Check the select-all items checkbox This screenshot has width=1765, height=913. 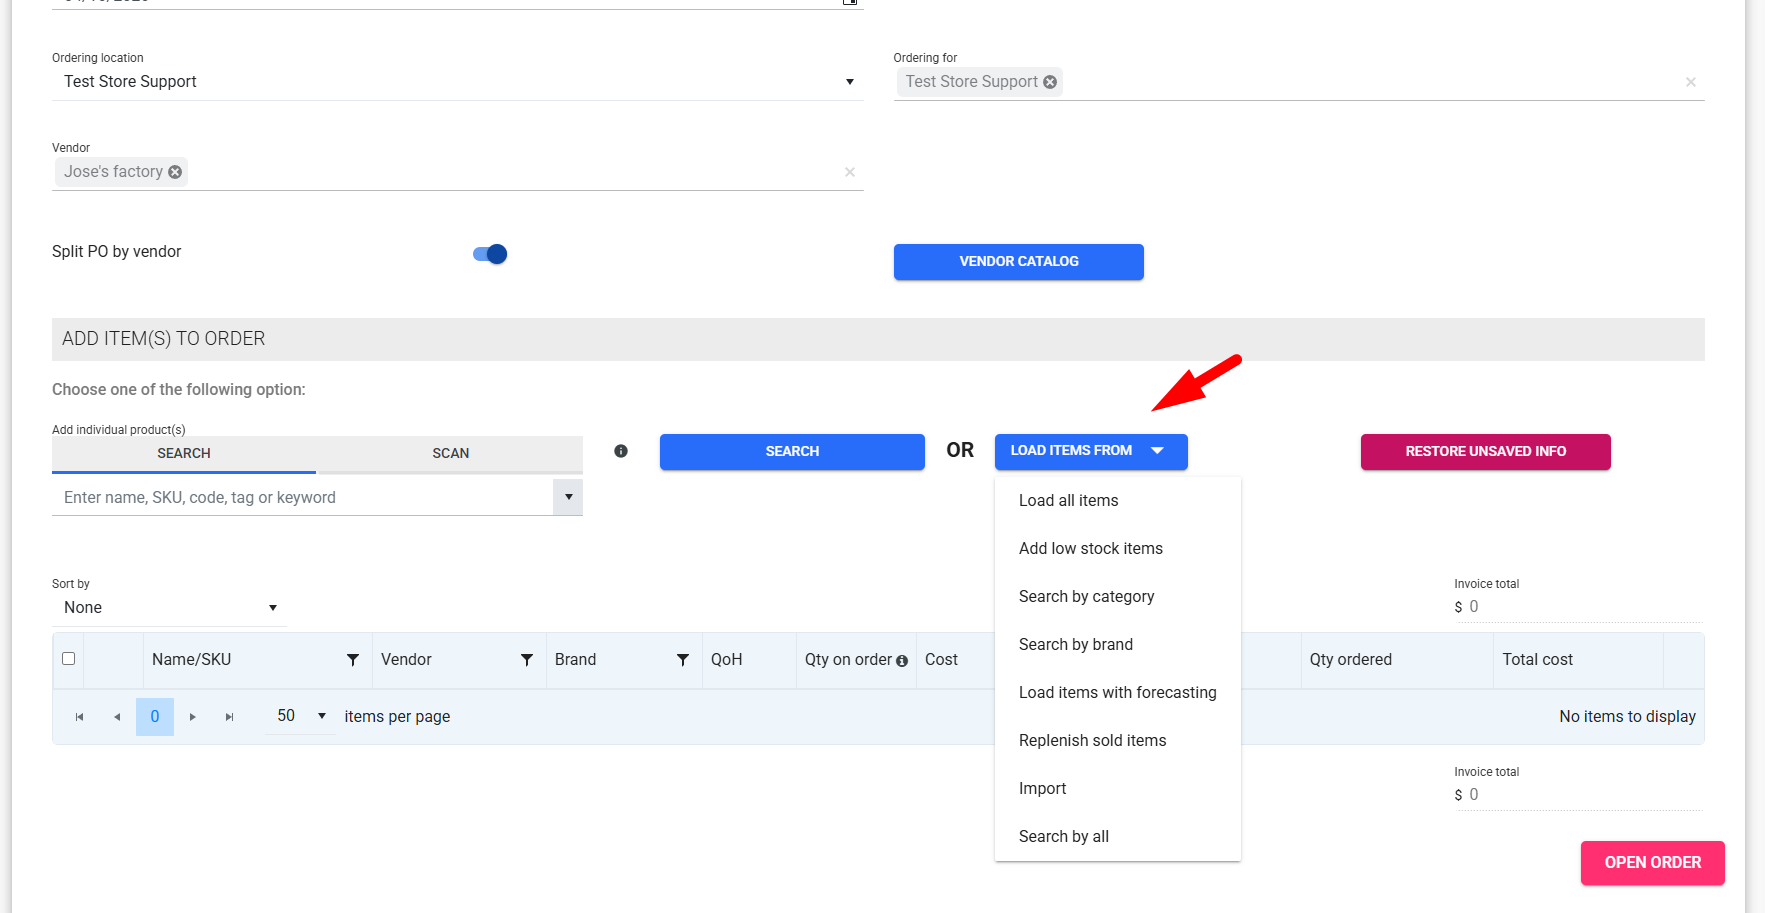[x=69, y=659]
